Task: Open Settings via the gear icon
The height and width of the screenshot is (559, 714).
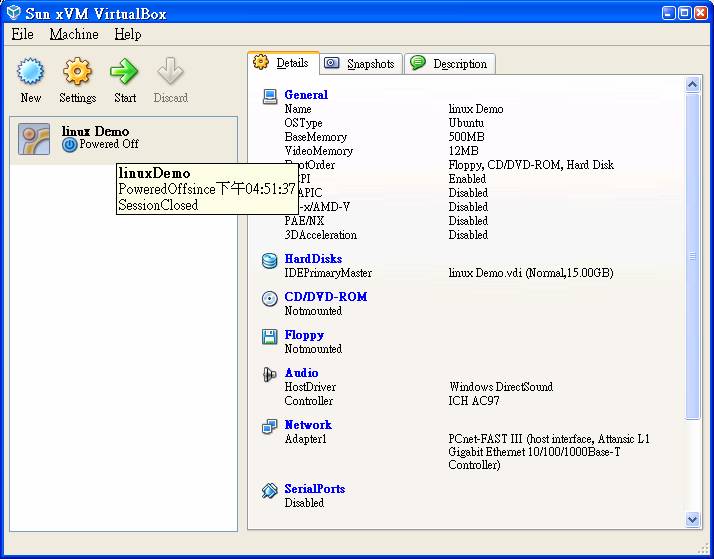Action: [77, 71]
